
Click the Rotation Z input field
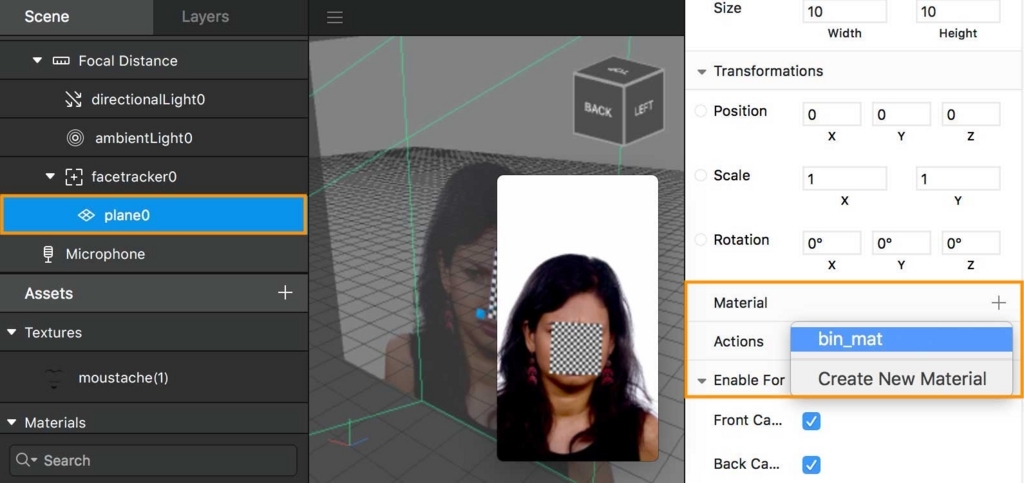coord(970,243)
